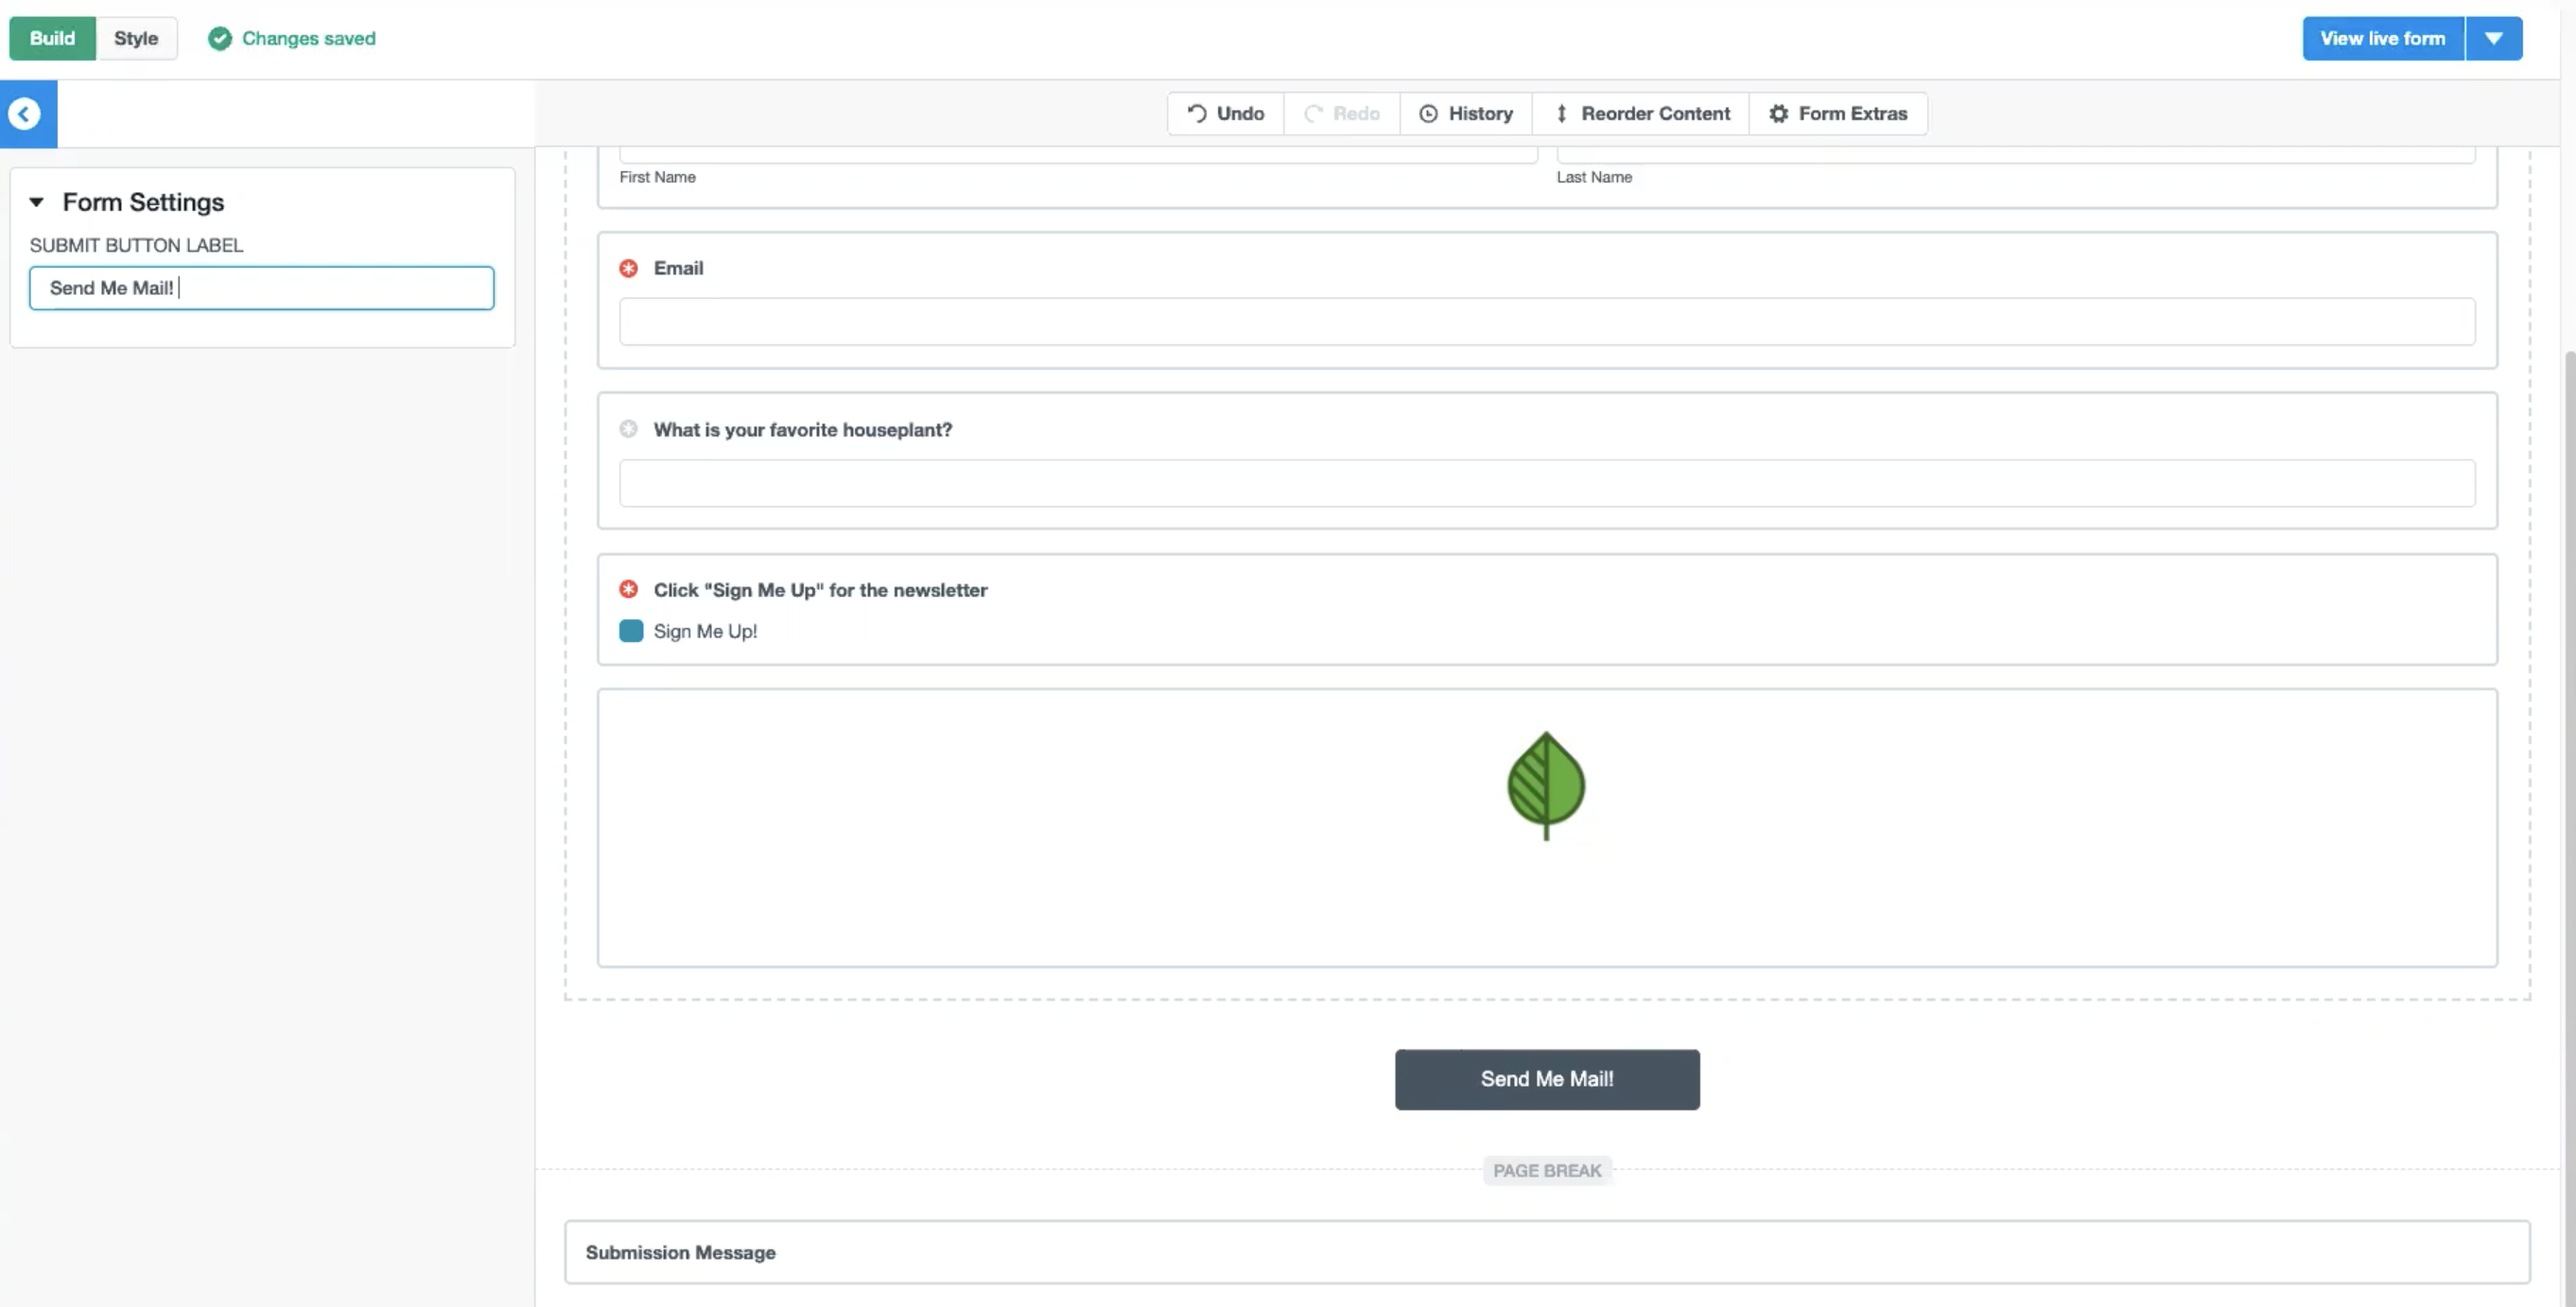This screenshot has width=2576, height=1307.
Task: Click the green leaf image
Action: [x=1546, y=786]
